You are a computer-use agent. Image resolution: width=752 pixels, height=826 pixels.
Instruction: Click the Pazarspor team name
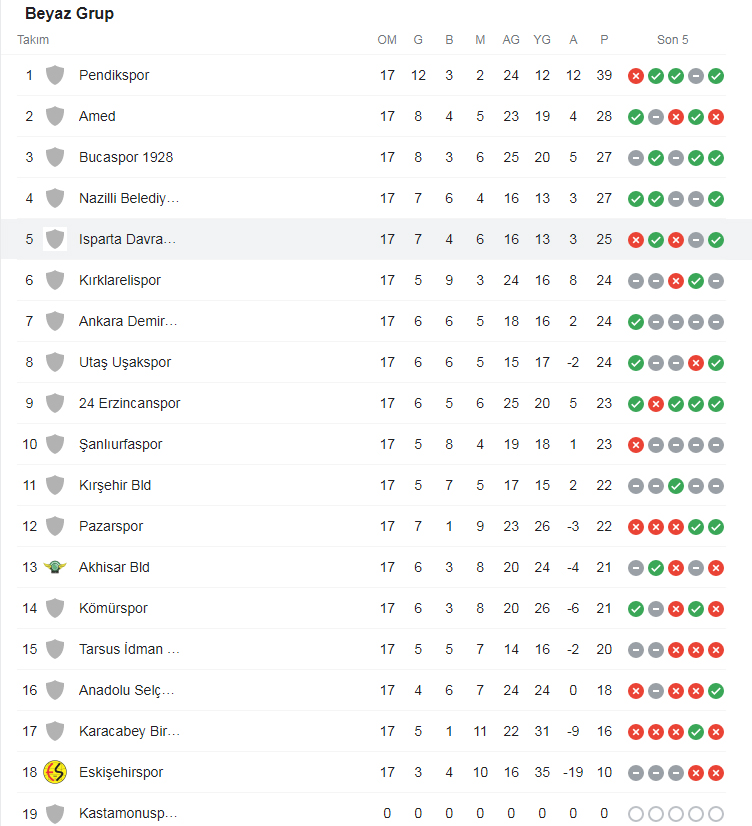(111, 526)
